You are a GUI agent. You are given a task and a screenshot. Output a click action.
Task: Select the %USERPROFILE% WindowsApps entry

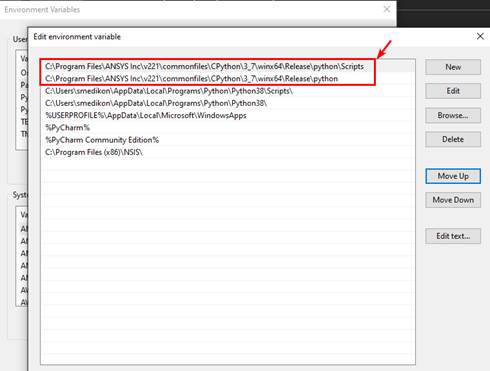coord(228,115)
